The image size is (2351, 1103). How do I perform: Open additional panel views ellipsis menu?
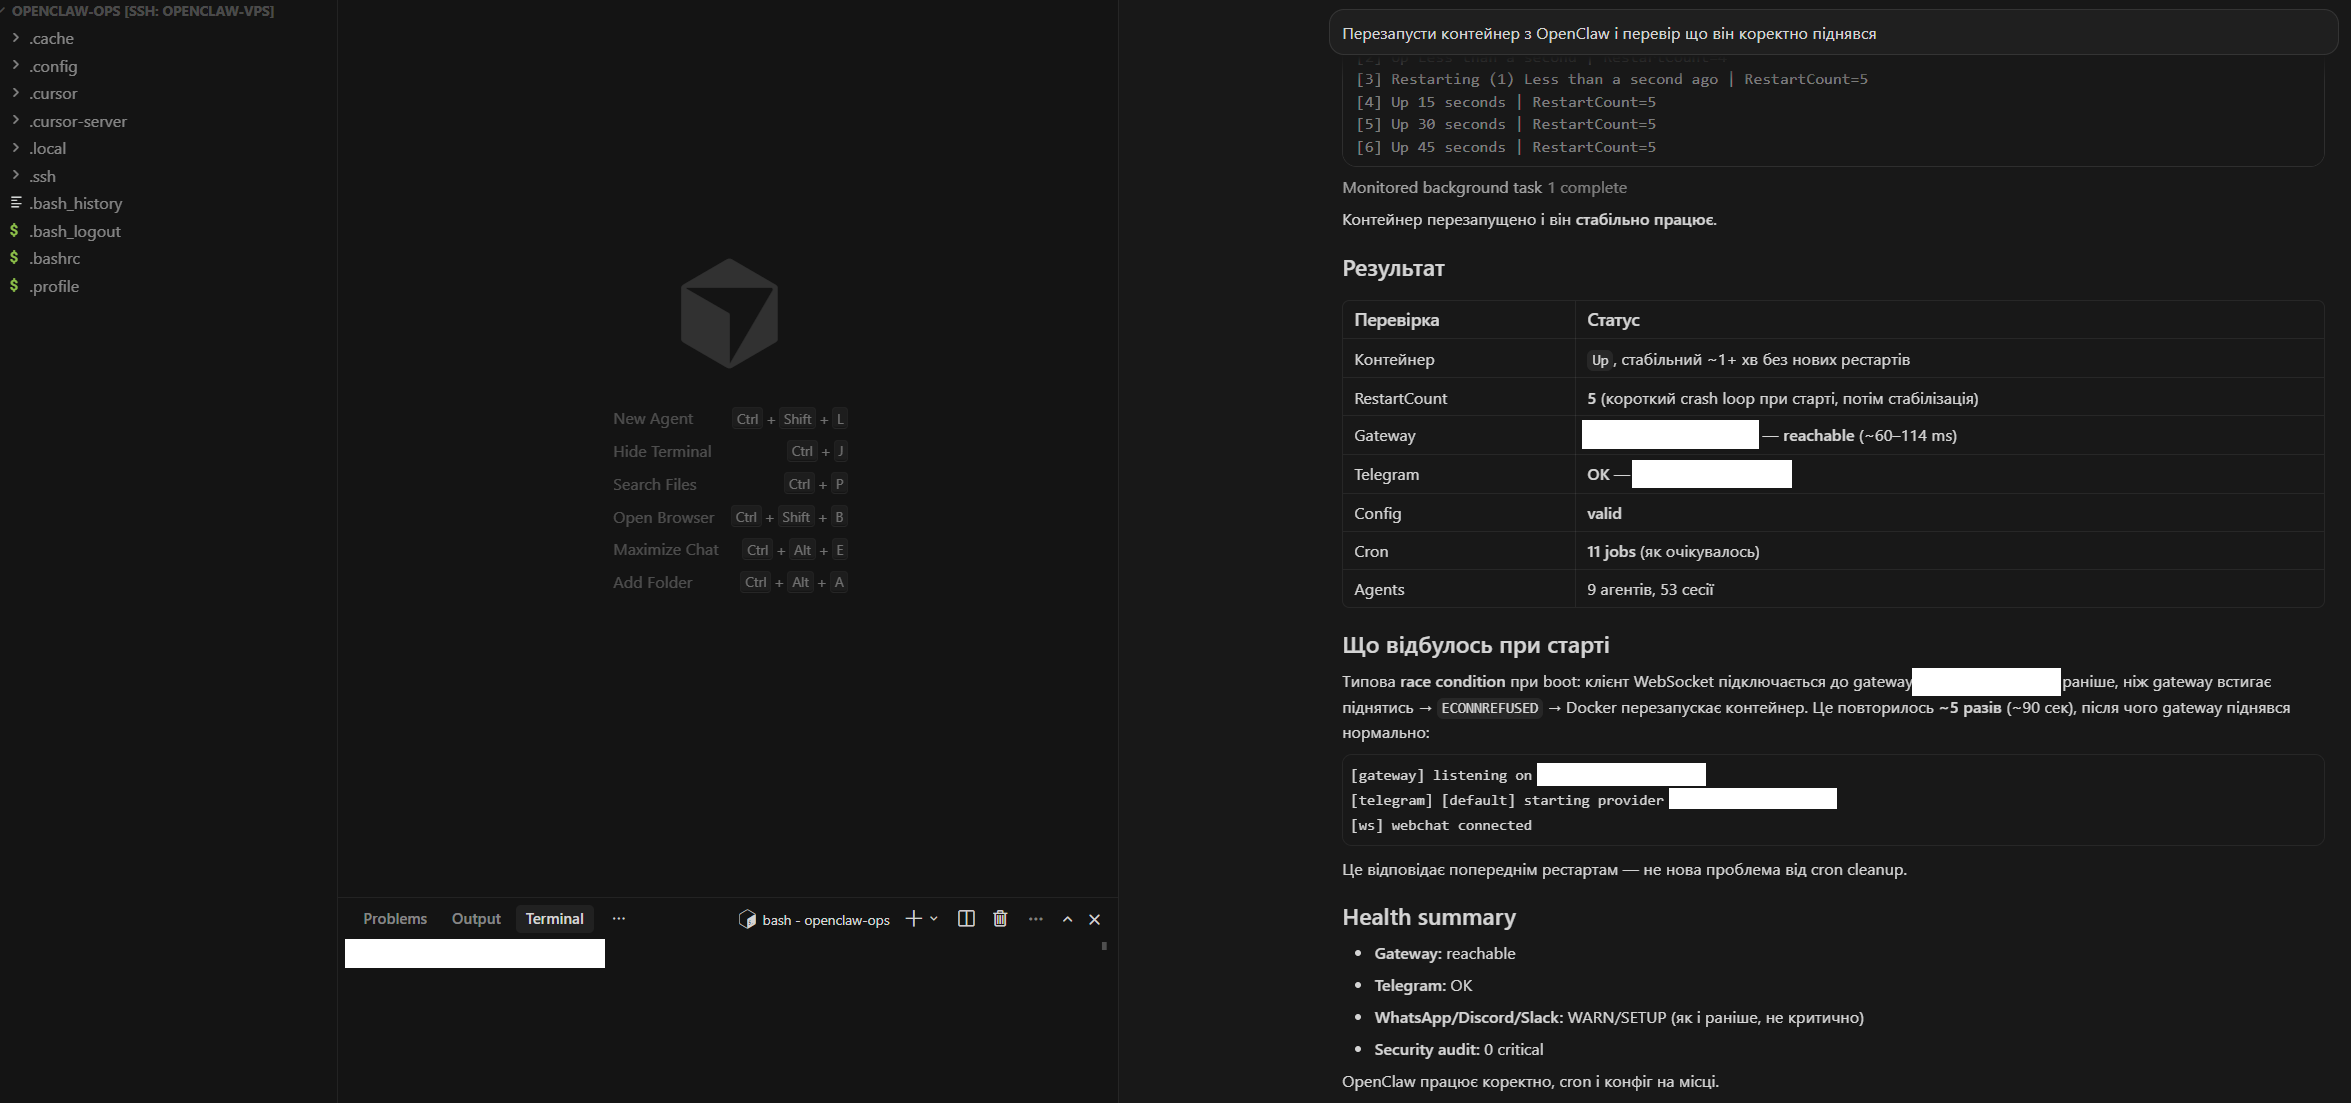pyautogui.click(x=619, y=919)
